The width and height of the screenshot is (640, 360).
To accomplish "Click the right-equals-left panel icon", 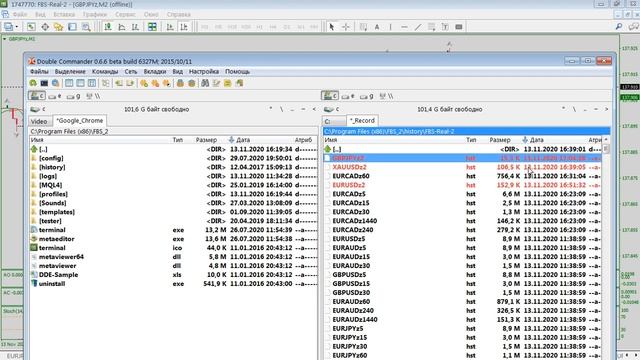I will 130,83.
